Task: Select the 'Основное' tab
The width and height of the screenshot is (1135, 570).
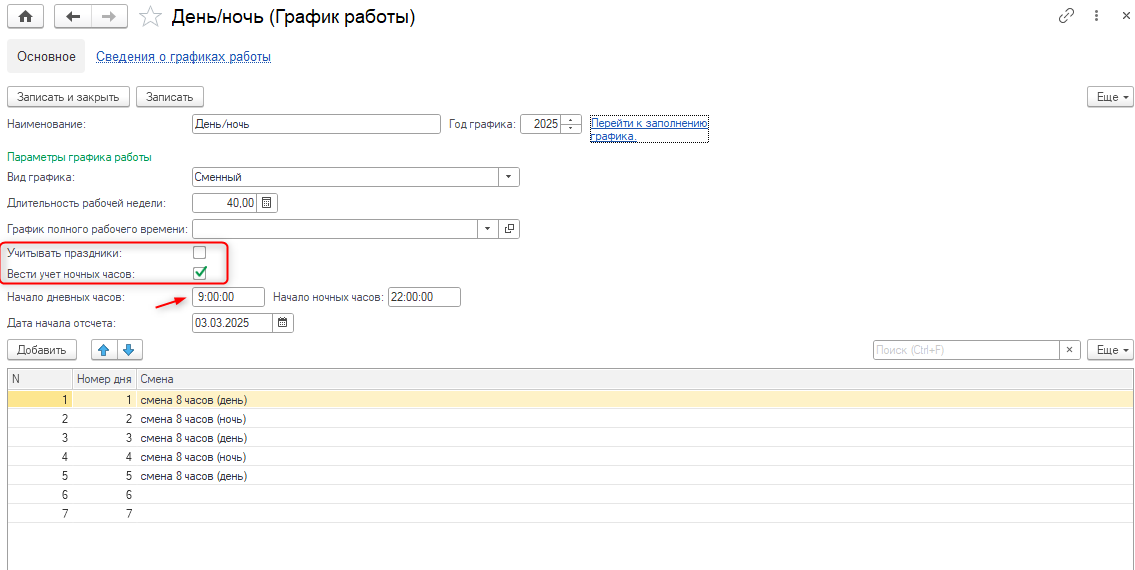Action: pyautogui.click(x=46, y=57)
